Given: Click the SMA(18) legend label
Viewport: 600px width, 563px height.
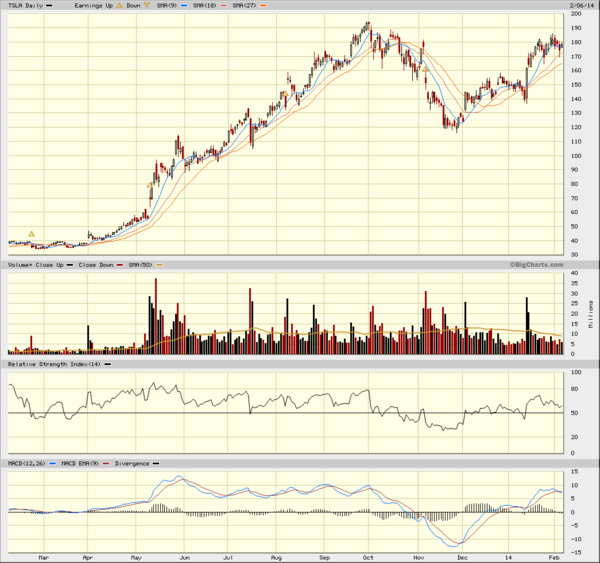Looking at the screenshot, I should 204,6.
